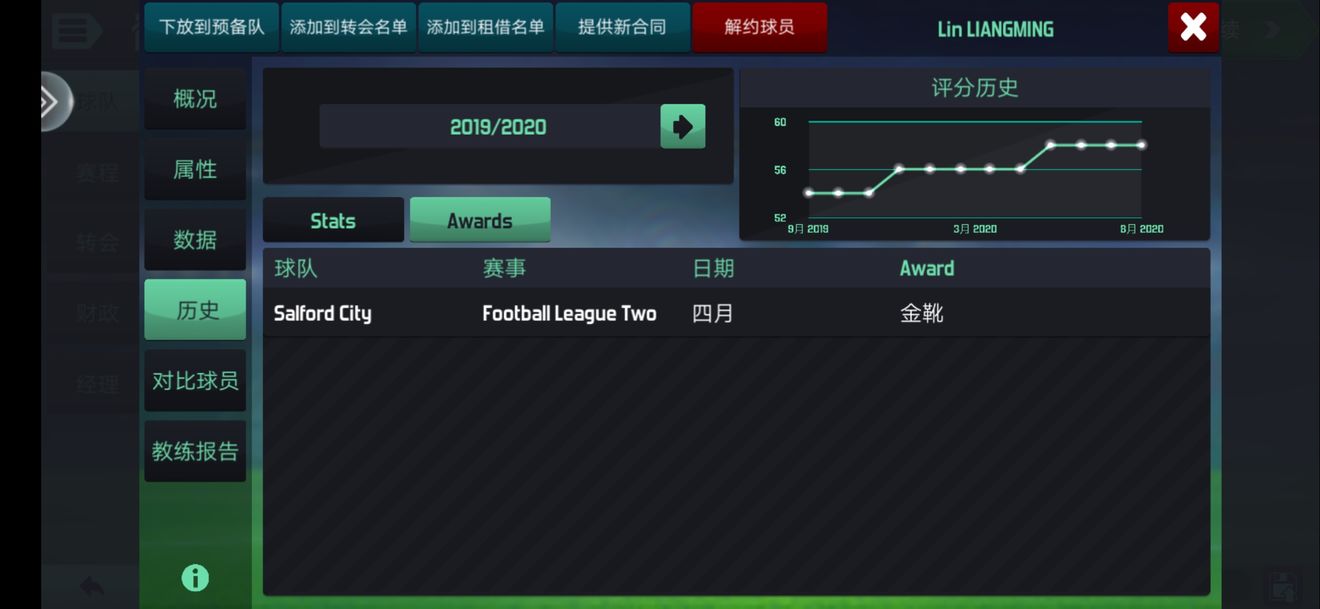1320x609 pixels.
Task: Click 添加到转会名单 button
Action: tap(349, 27)
